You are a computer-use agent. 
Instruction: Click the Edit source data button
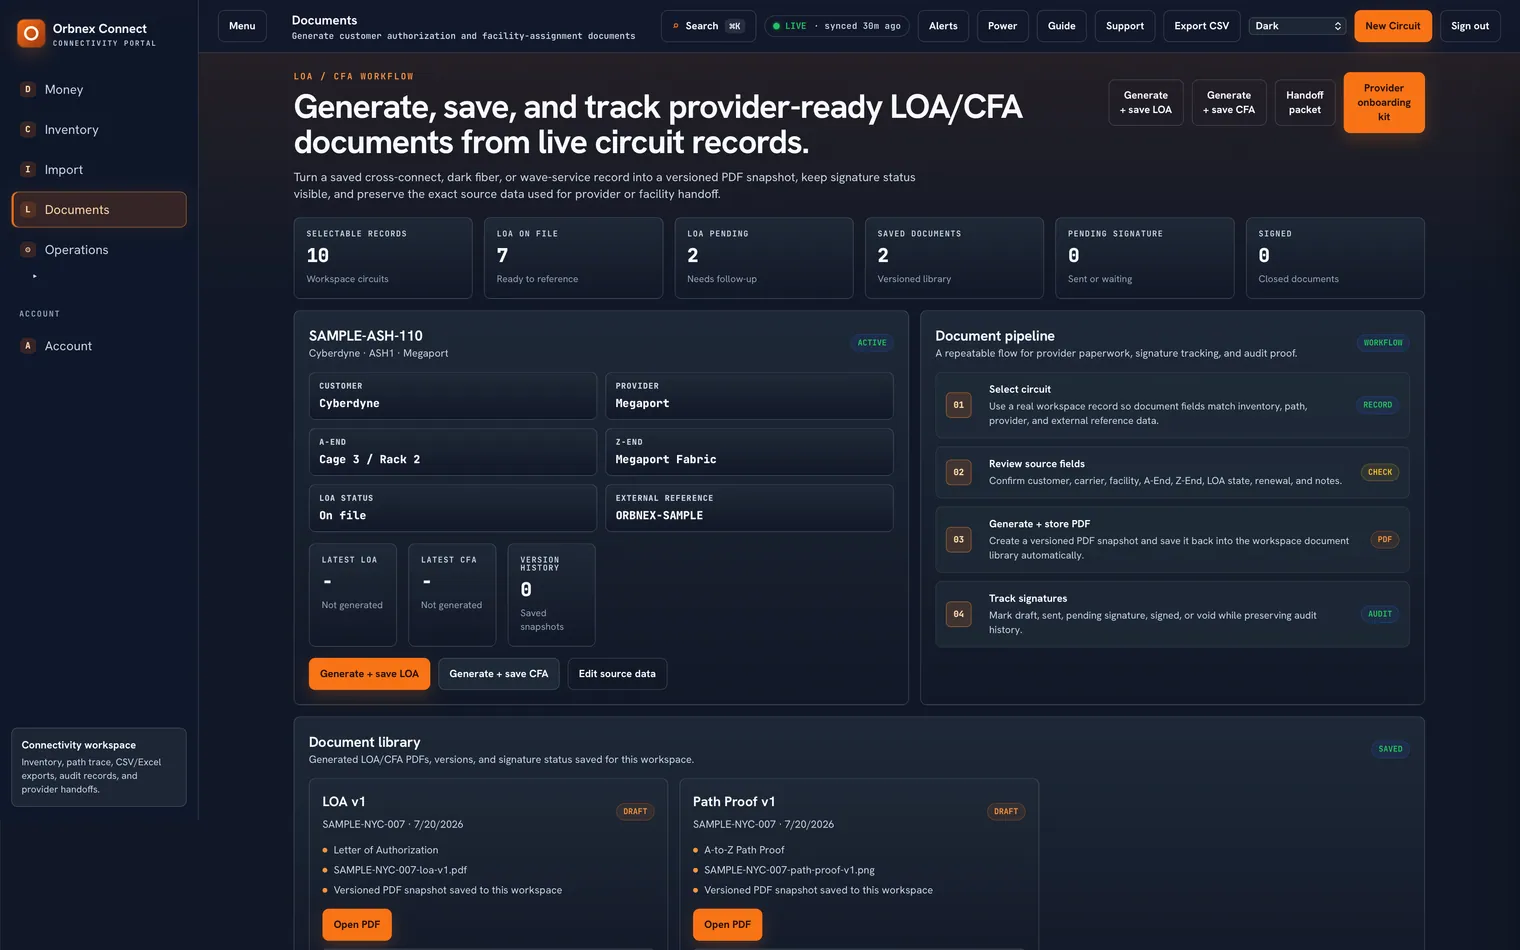tap(617, 674)
